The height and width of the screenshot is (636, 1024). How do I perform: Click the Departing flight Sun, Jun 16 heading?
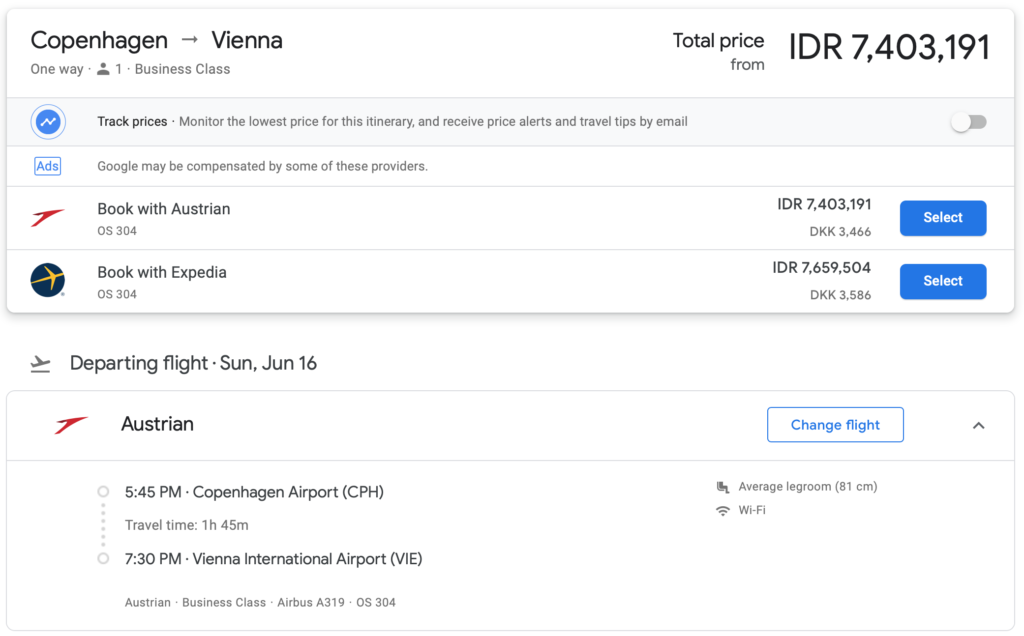tap(193, 363)
